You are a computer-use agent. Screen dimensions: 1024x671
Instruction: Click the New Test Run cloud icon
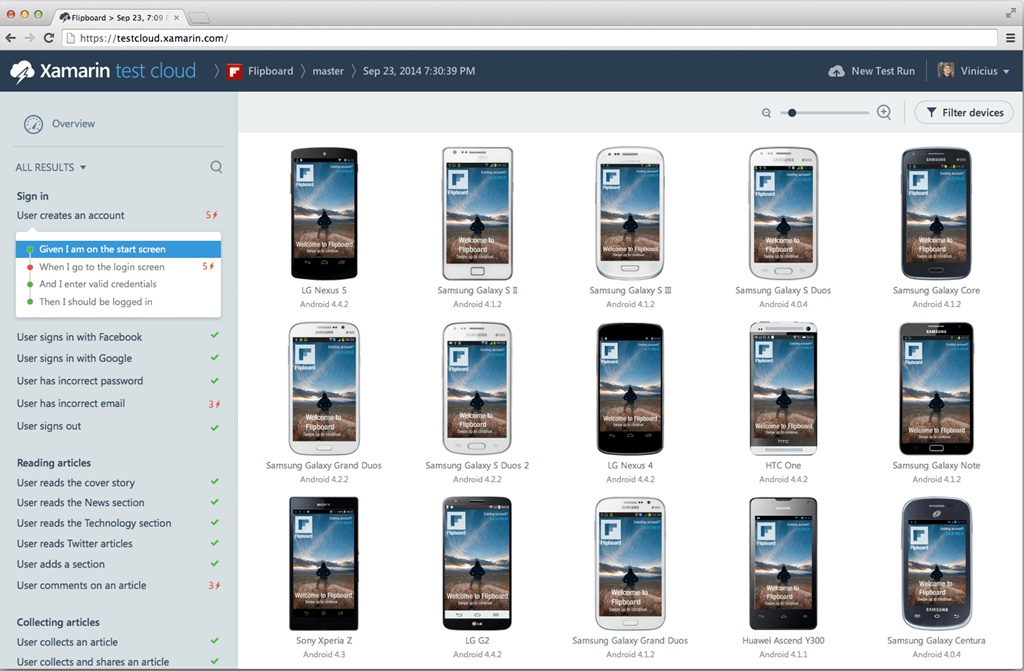(x=836, y=71)
